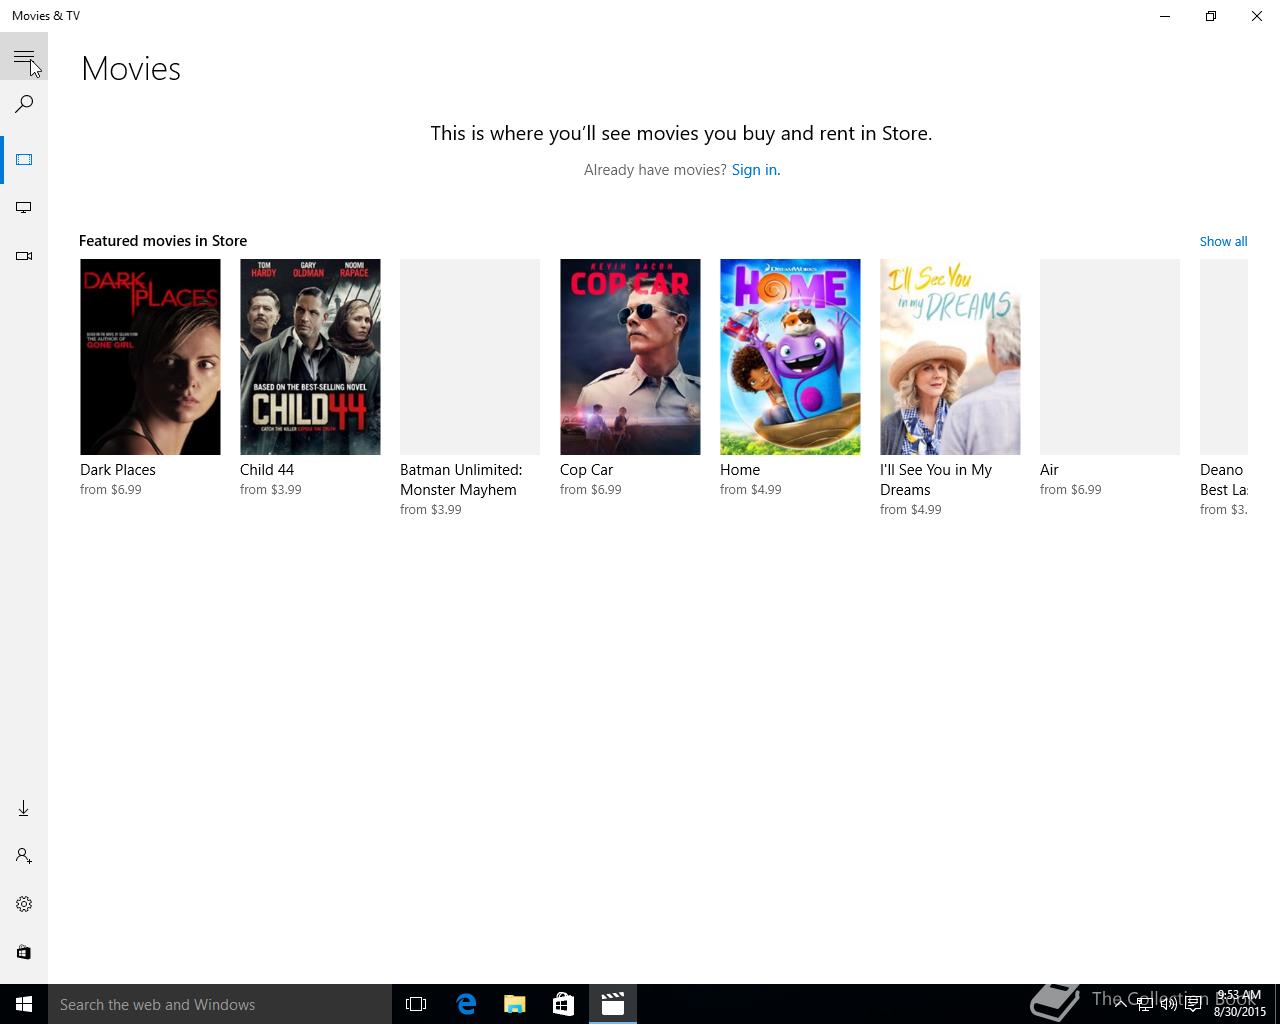Image resolution: width=1280 pixels, height=1024 pixels.
Task: Open the search magnifier icon
Action: click(x=24, y=104)
